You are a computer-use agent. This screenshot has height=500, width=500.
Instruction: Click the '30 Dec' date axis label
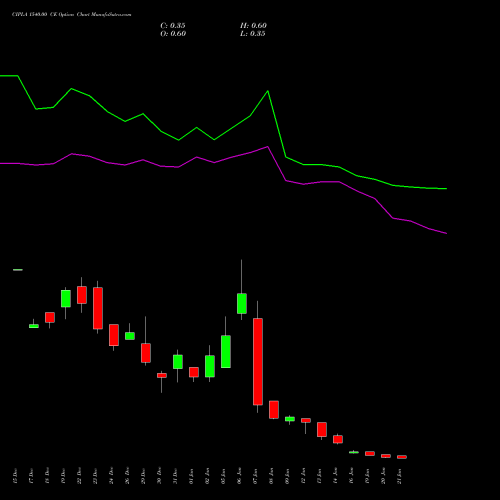pos(159,476)
